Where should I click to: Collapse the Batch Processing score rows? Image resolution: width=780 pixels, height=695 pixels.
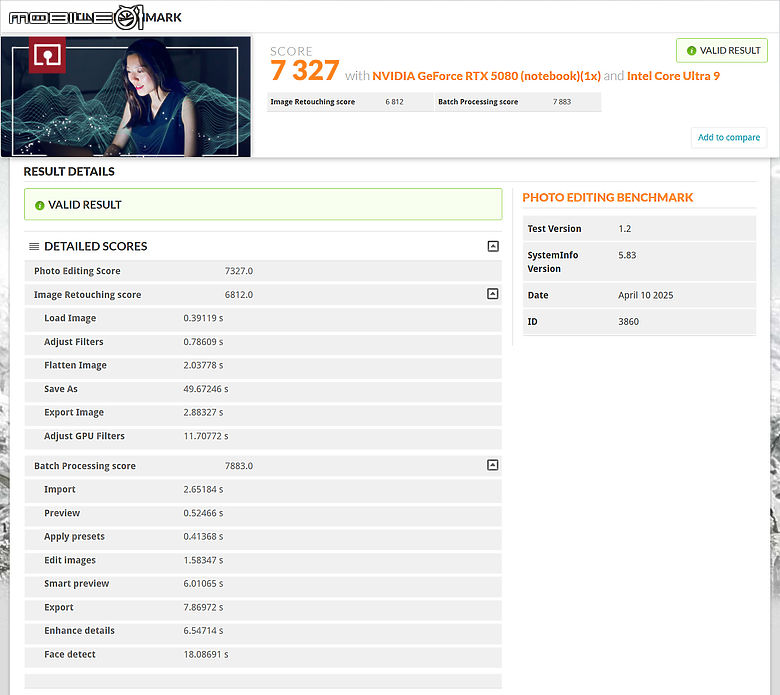click(x=492, y=465)
